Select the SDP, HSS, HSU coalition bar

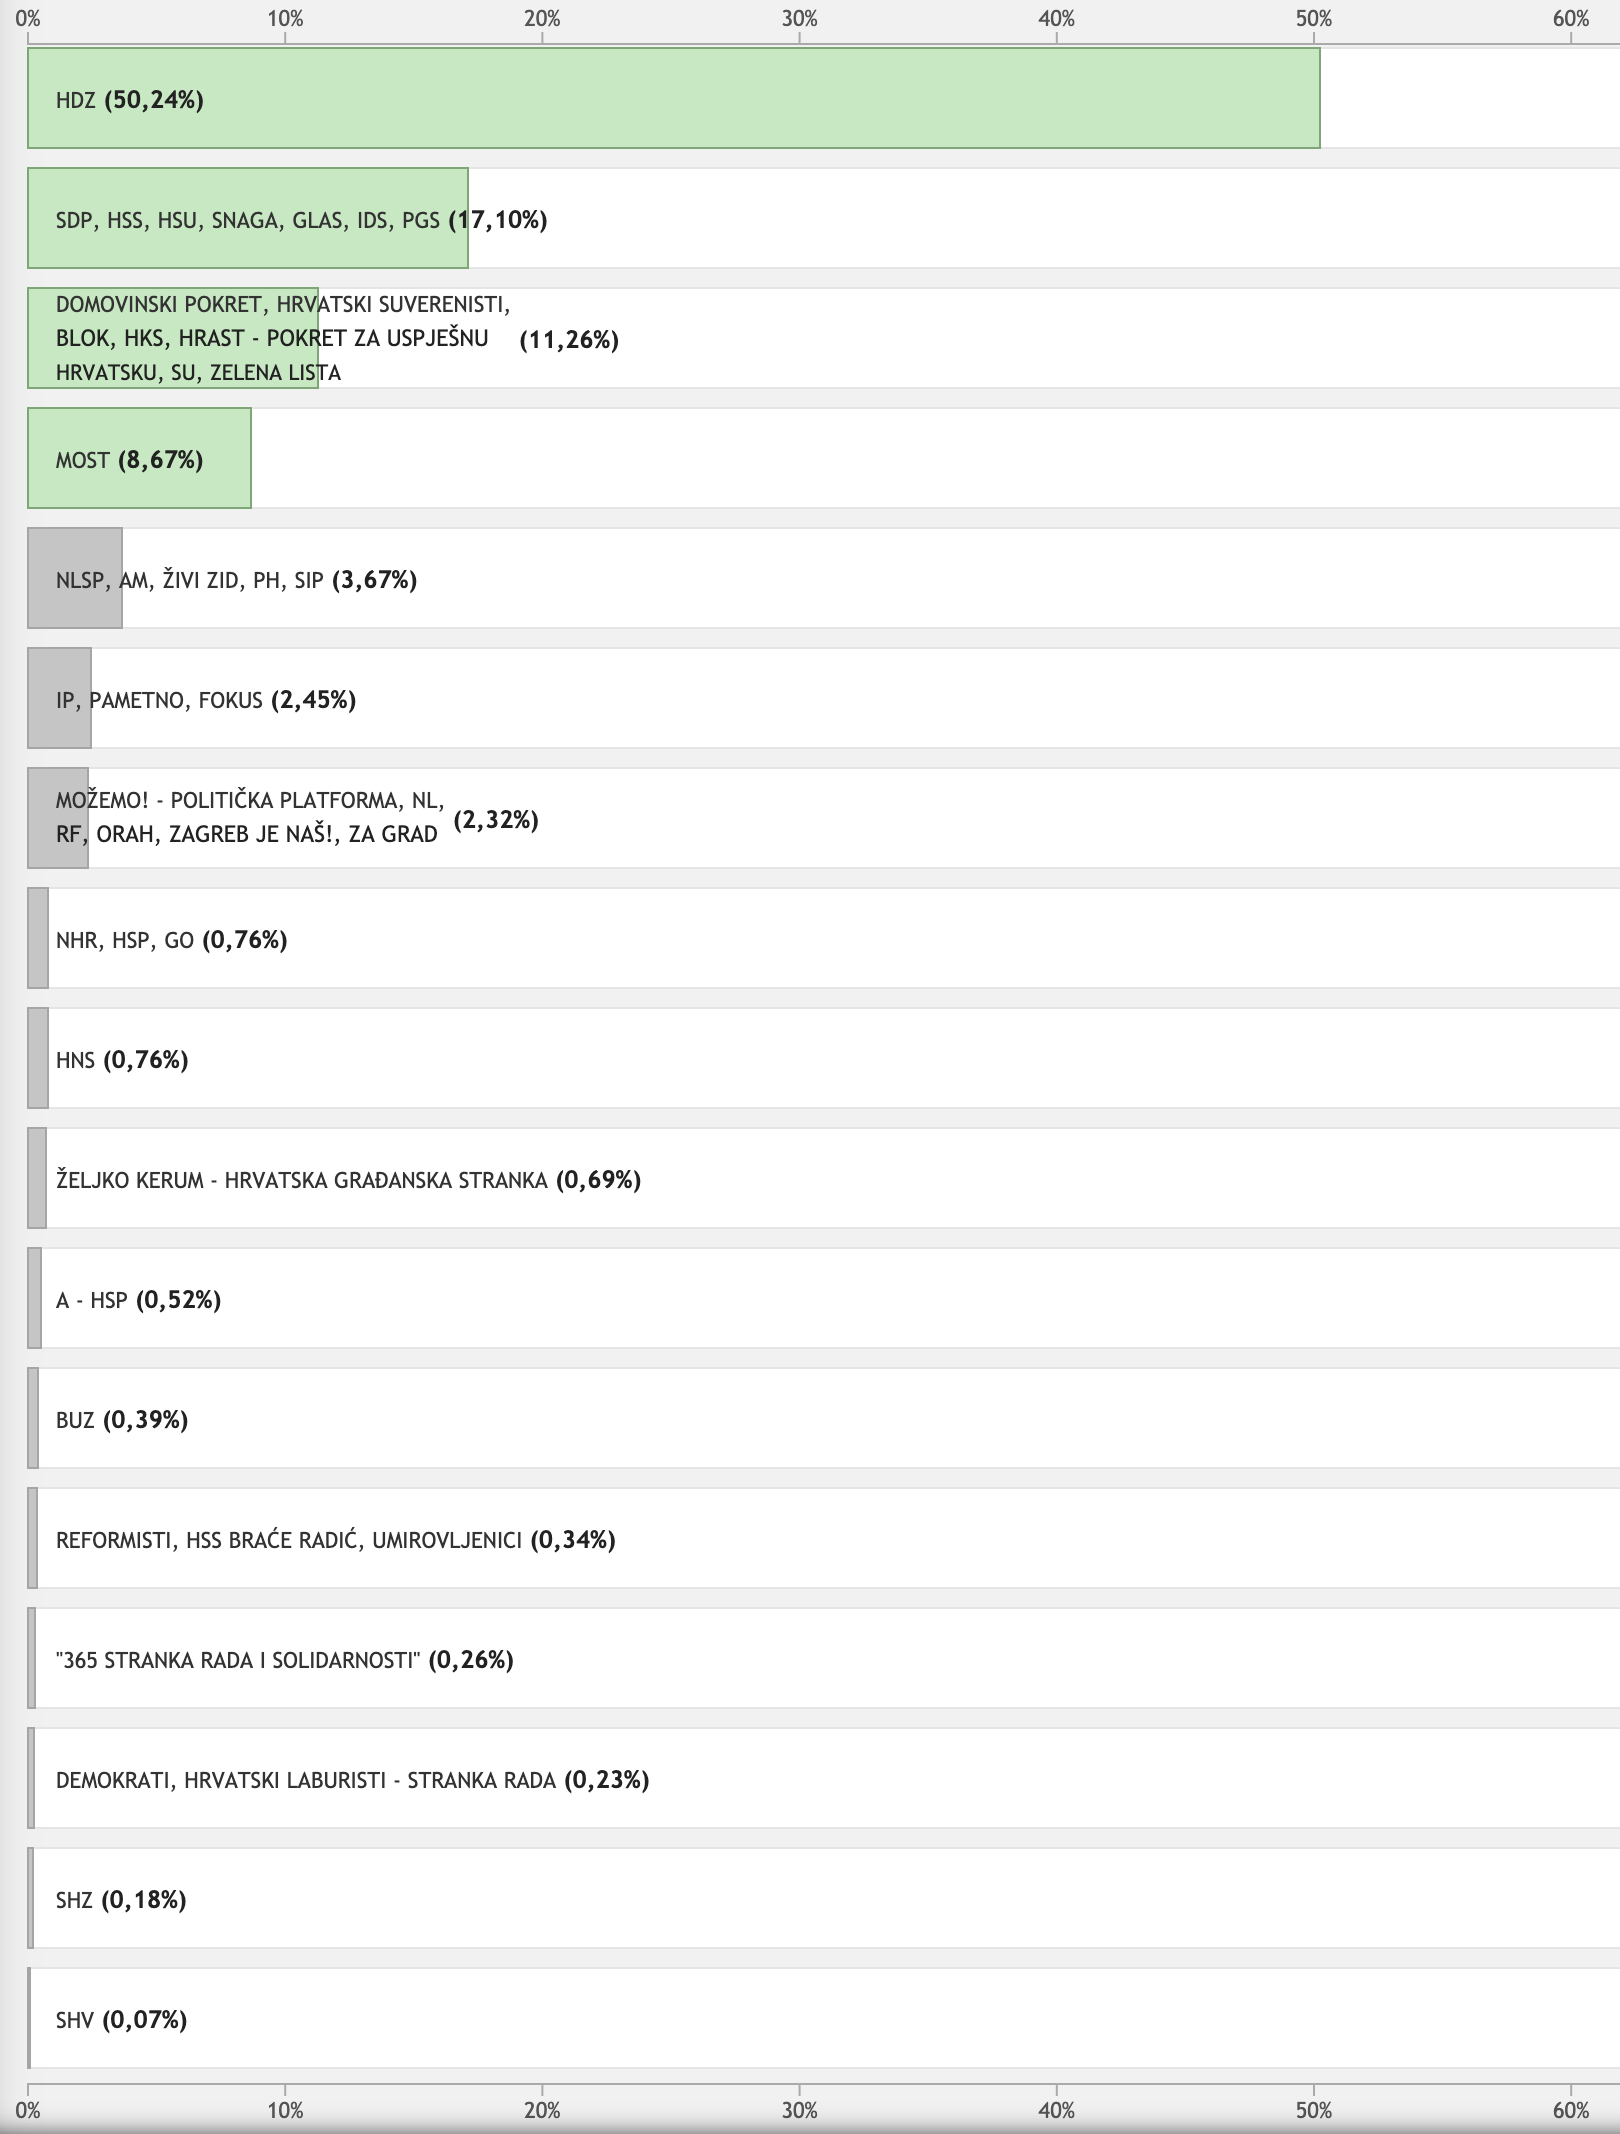click(247, 219)
